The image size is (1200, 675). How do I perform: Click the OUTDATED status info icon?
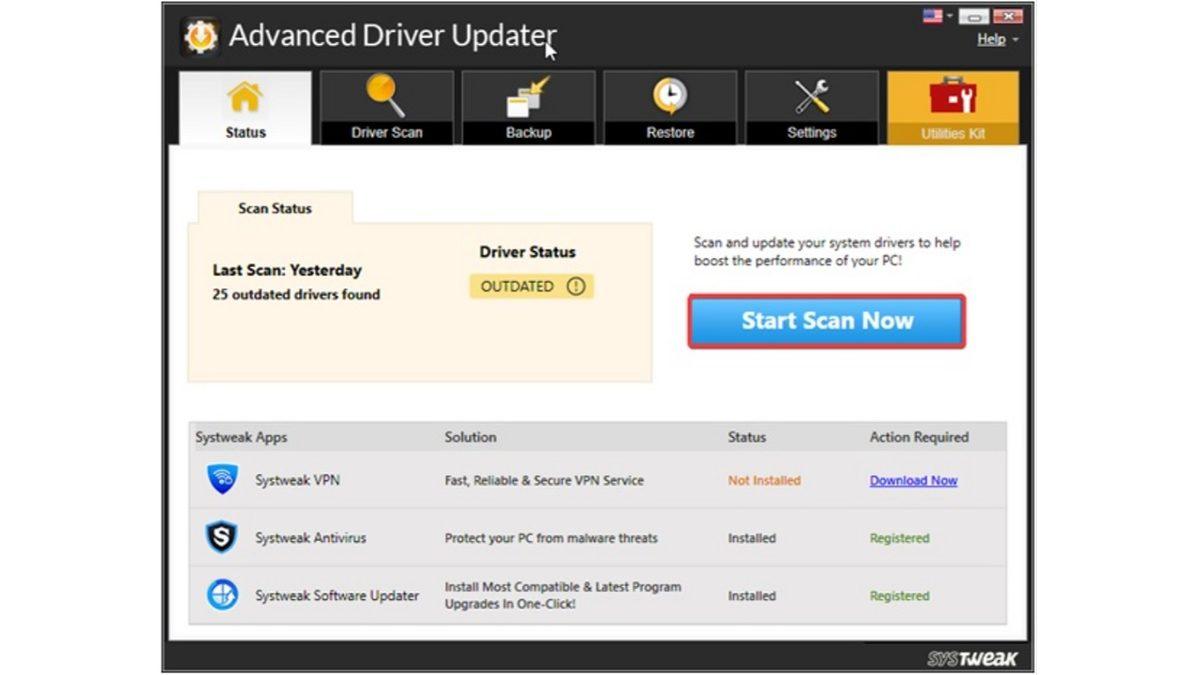[575, 287]
